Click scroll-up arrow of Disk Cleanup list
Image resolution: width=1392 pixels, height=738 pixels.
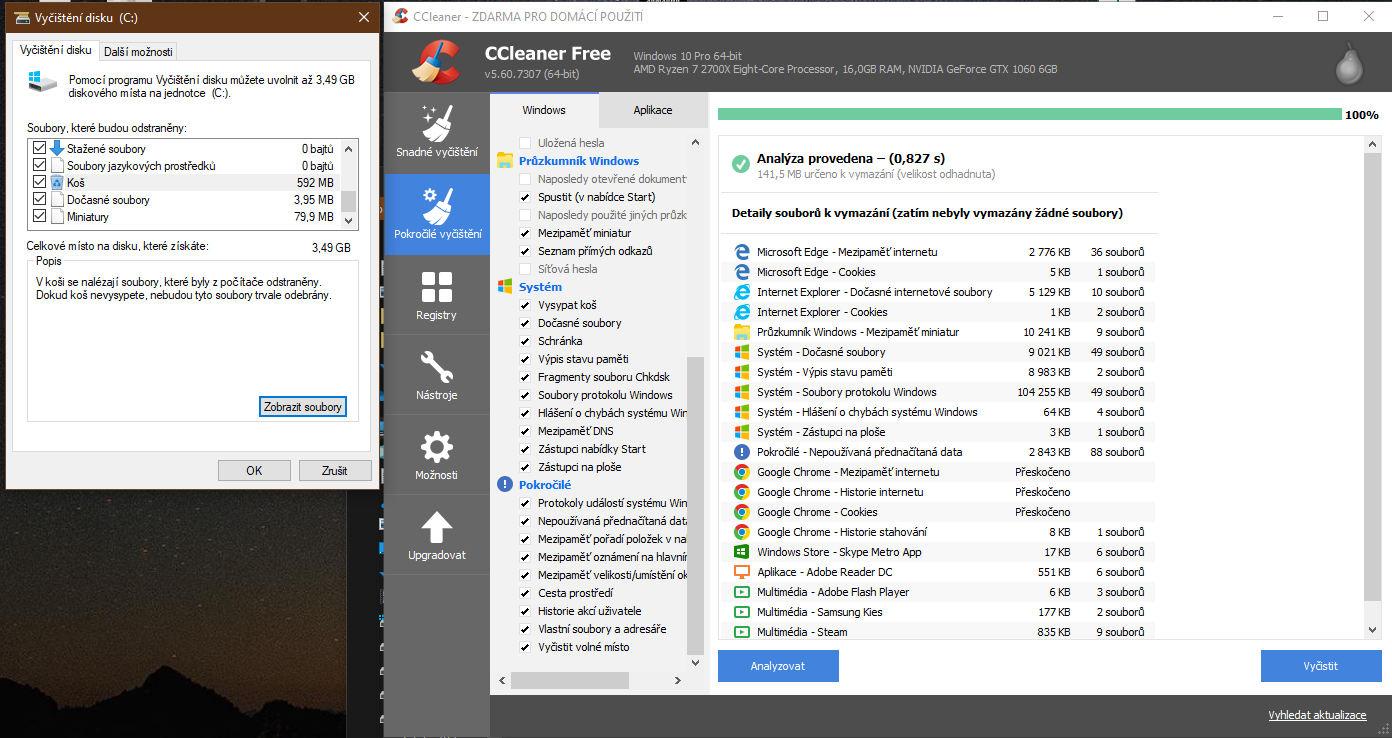coord(349,148)
